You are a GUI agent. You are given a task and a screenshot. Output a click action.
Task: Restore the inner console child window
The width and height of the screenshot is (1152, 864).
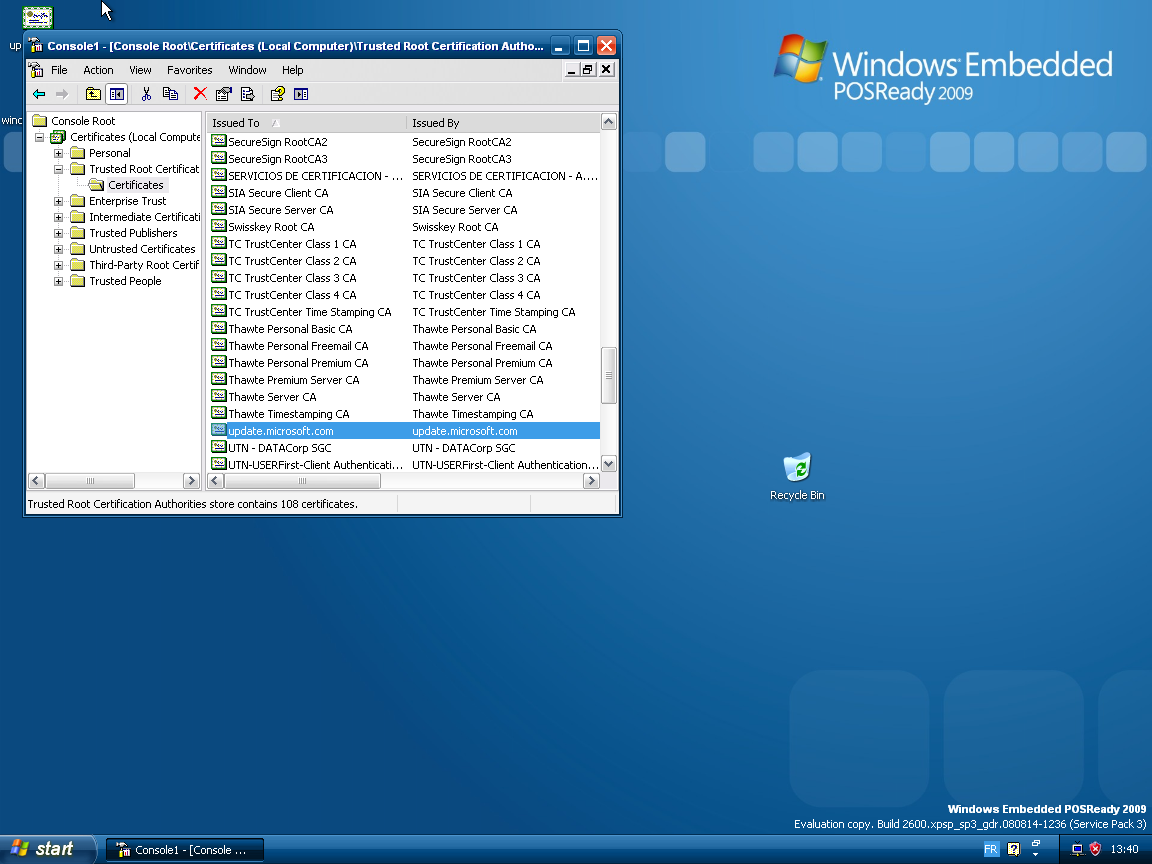[588, 70]
